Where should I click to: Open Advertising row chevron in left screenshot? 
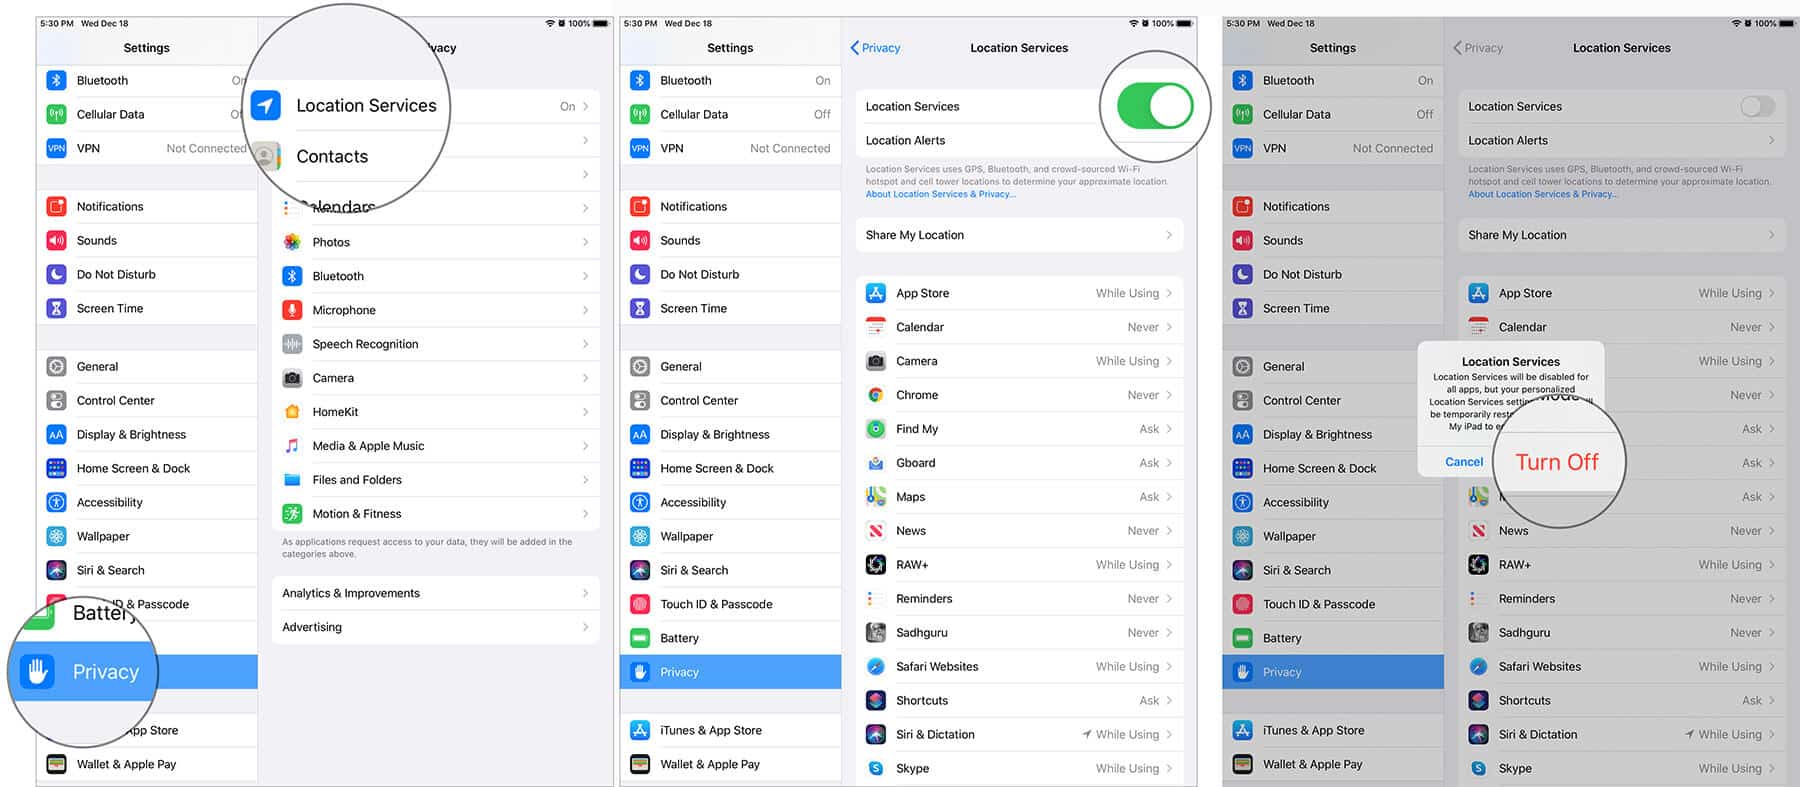coord(585,627)
